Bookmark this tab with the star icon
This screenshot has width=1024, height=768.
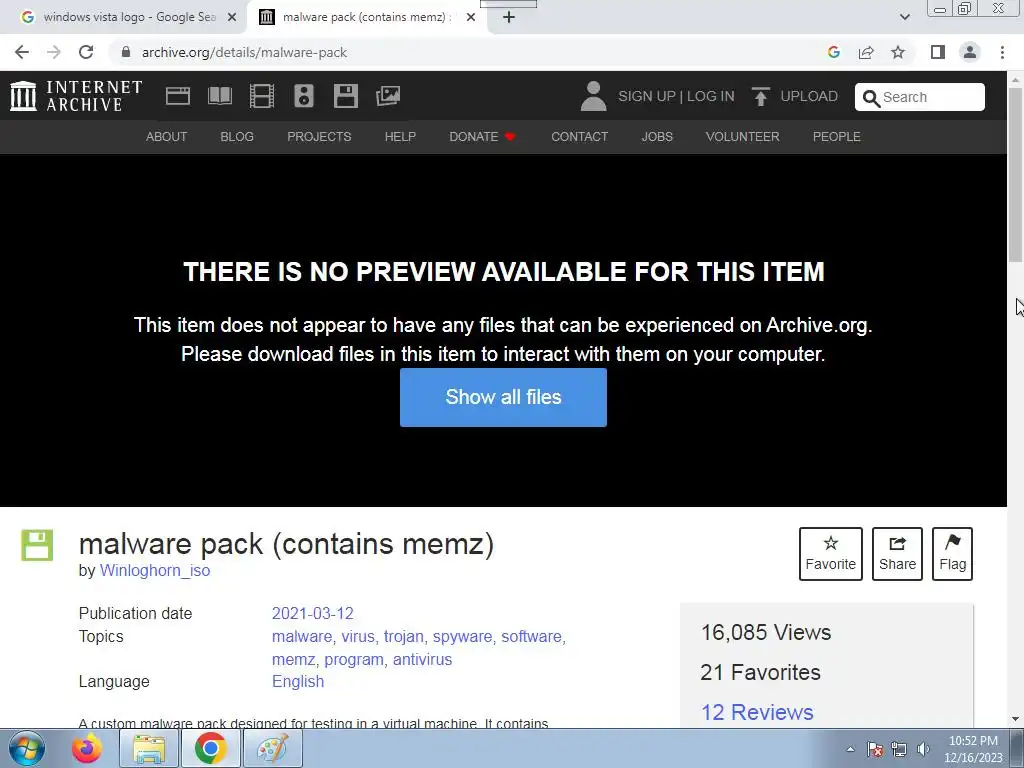click(898, 52)
